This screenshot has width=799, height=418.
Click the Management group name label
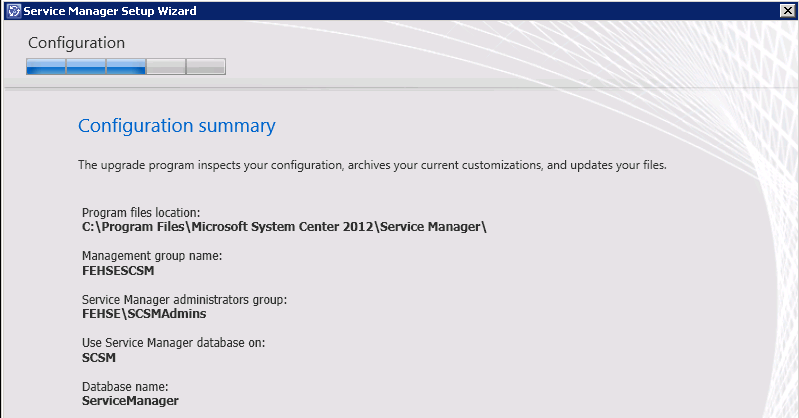[x=152, y=256]
